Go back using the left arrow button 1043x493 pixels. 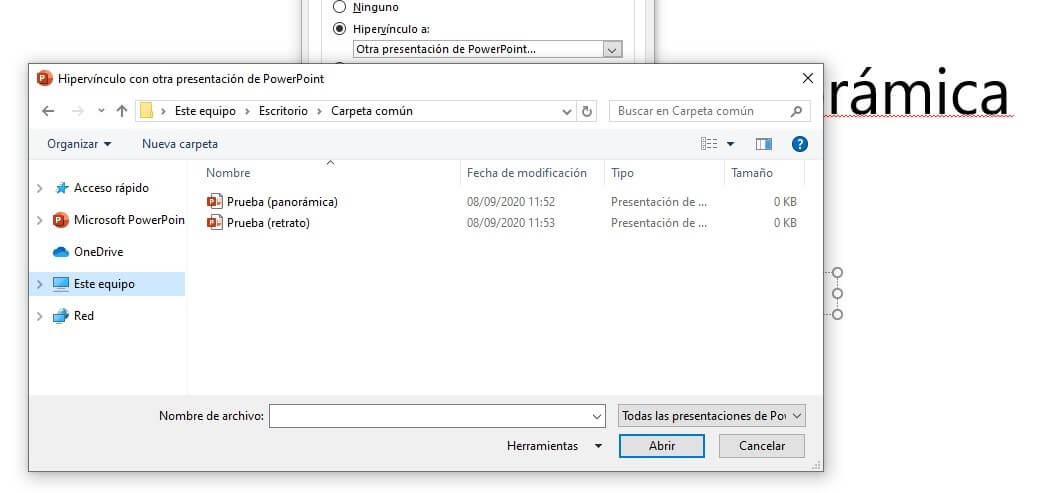click(48, 111)
